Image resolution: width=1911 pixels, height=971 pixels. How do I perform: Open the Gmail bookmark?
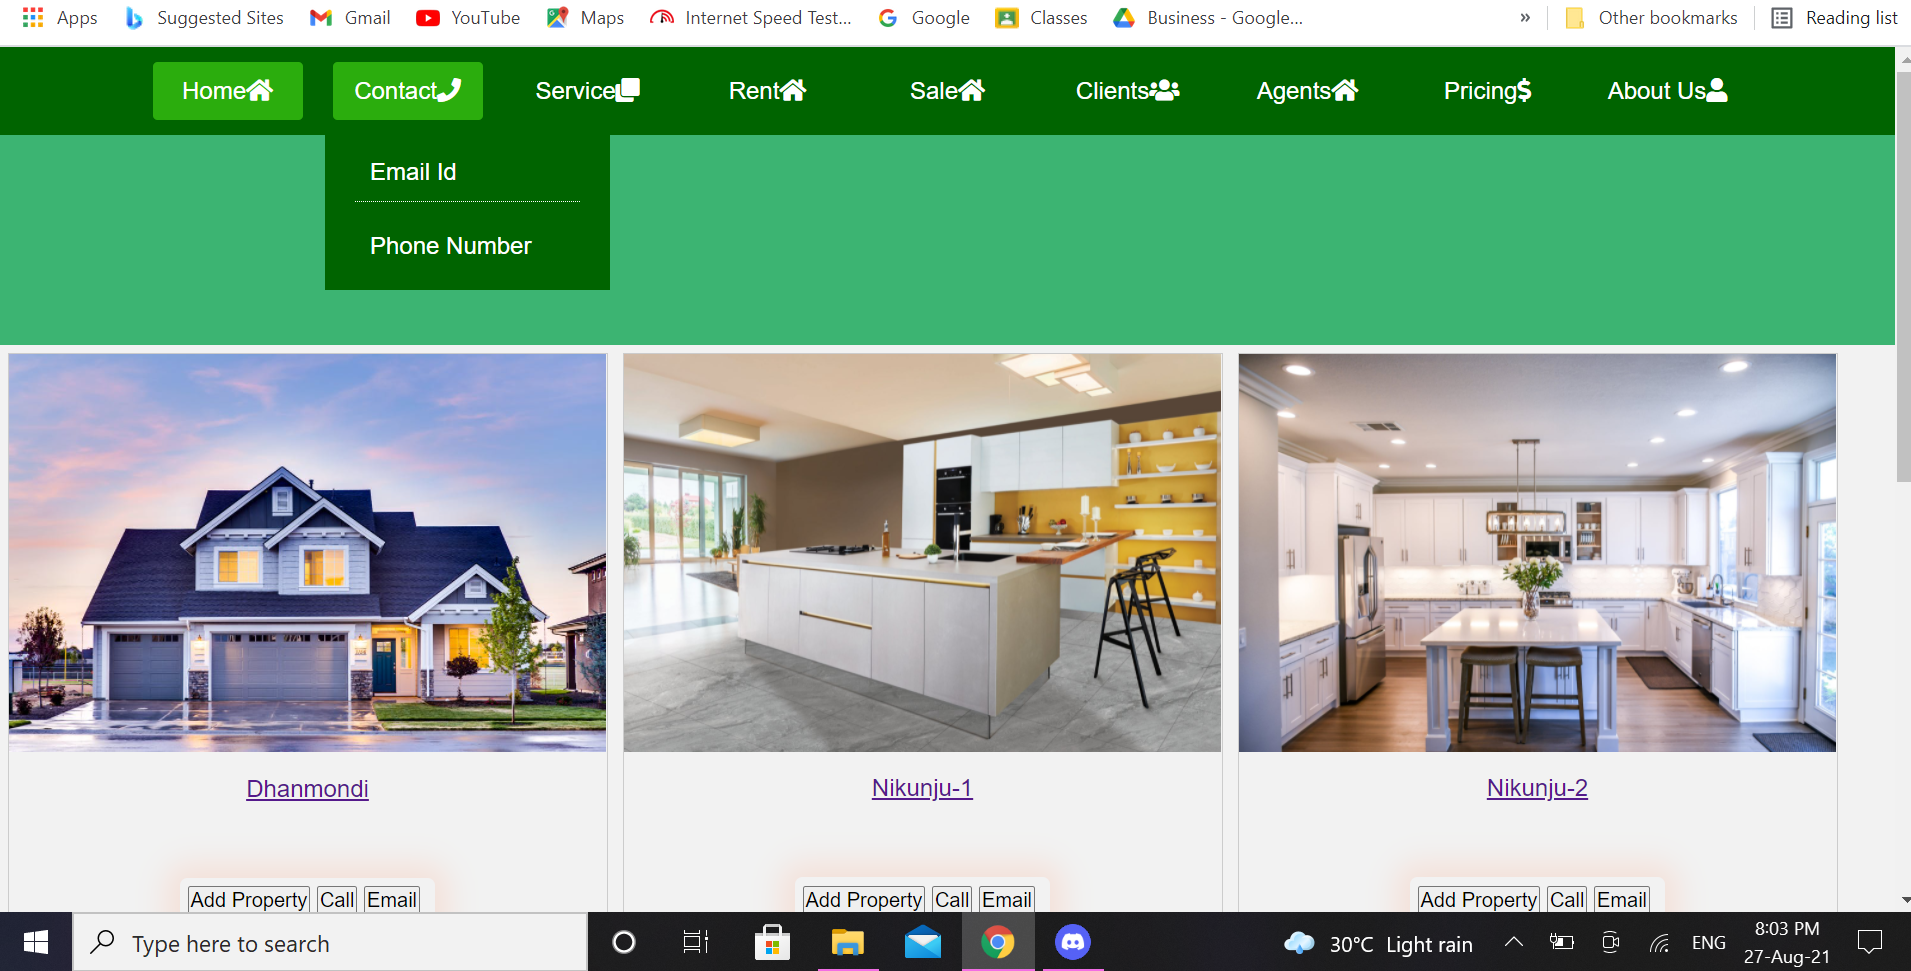(350, 17)
